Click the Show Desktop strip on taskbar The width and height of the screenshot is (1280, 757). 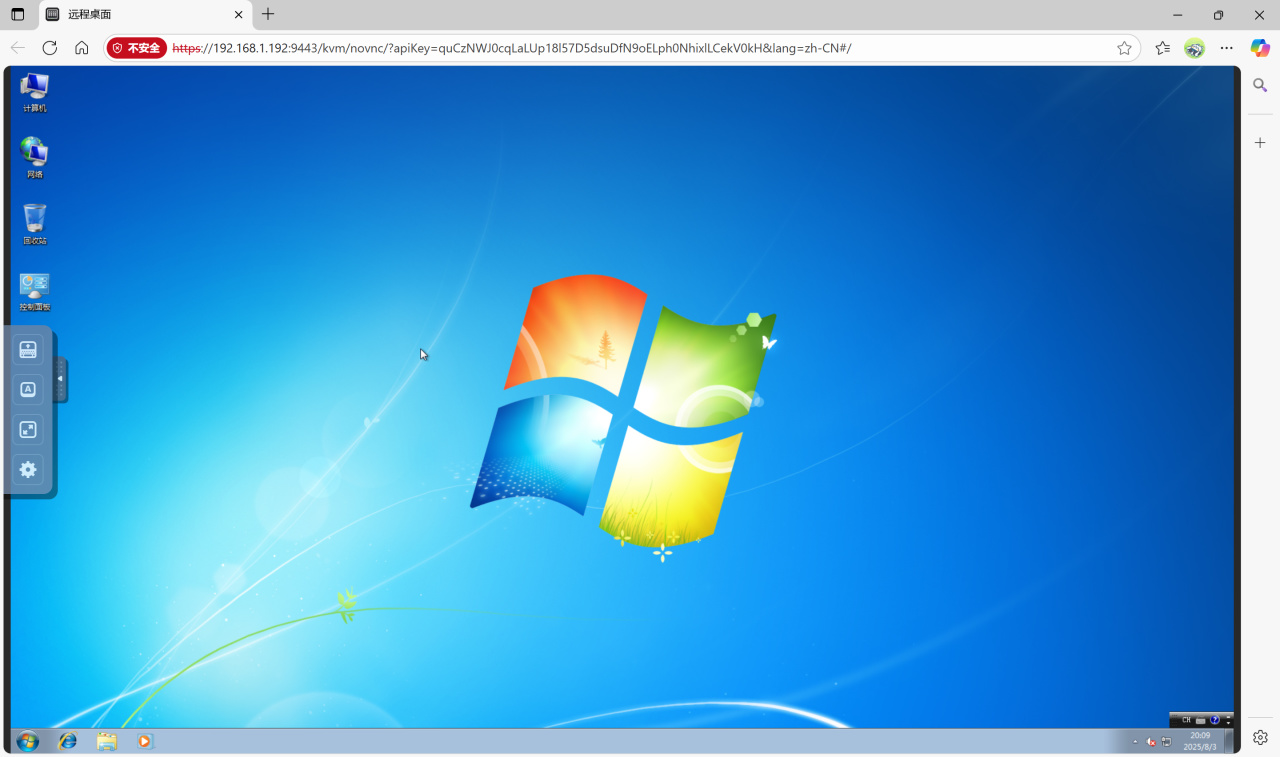coord(1231,741)
